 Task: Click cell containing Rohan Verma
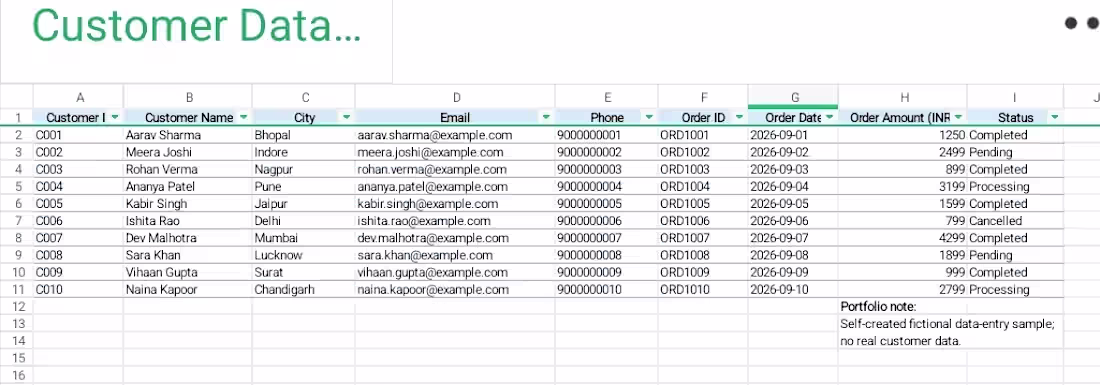(x=188, y=169)
